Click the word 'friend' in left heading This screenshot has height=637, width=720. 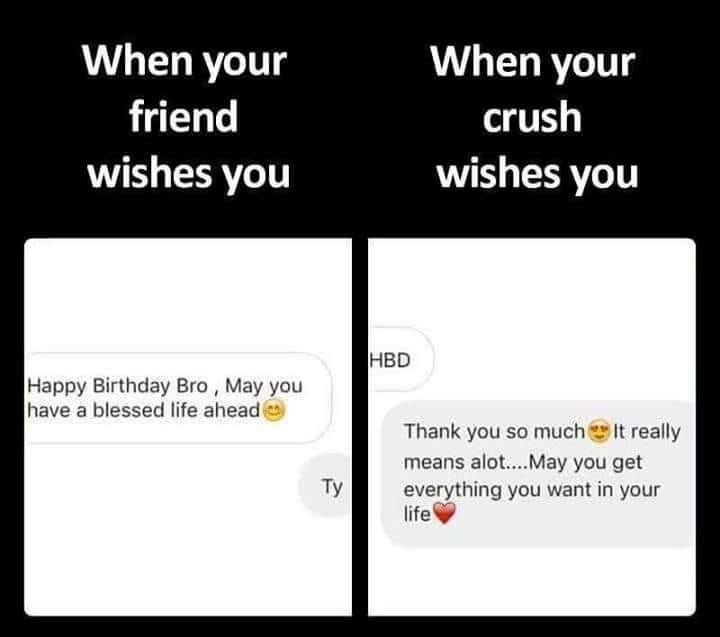[184, 117]
